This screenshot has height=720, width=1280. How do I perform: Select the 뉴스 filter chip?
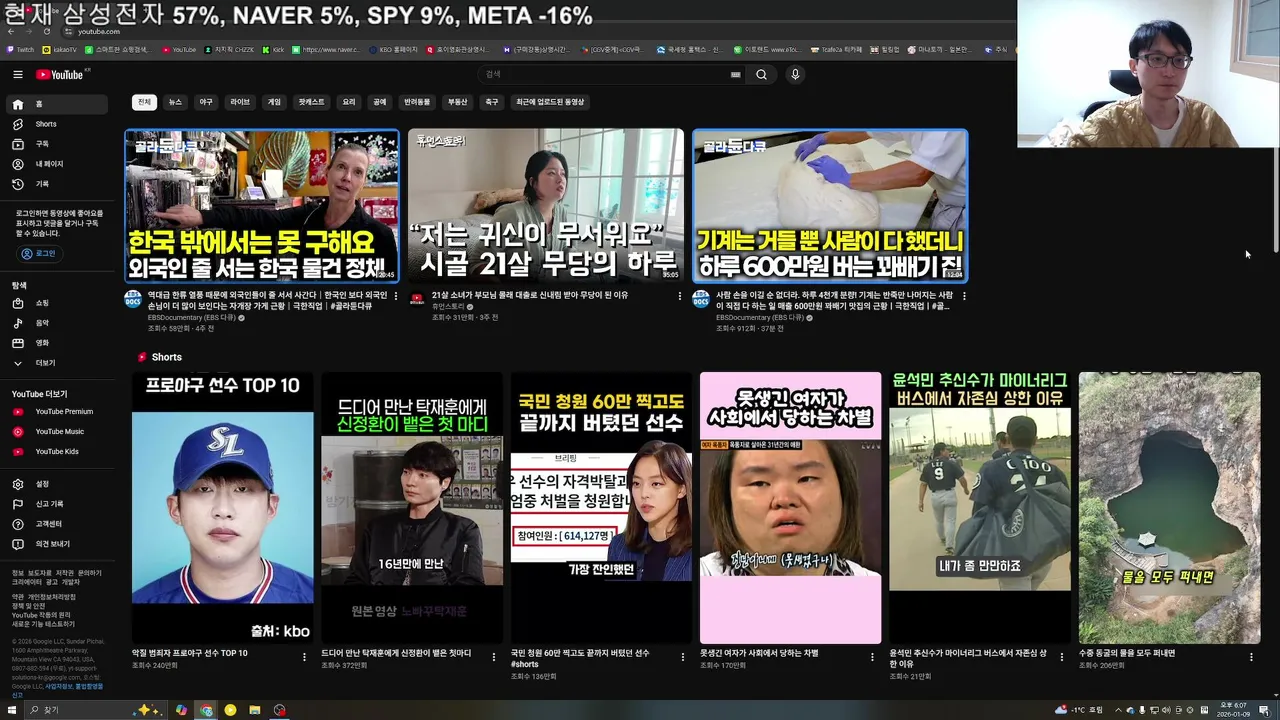(x=175, y=102)
